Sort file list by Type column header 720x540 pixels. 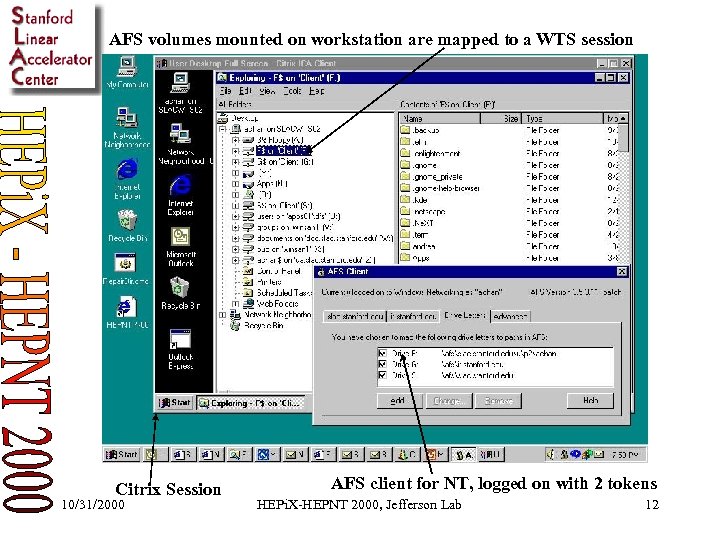(x=562, y=118)
